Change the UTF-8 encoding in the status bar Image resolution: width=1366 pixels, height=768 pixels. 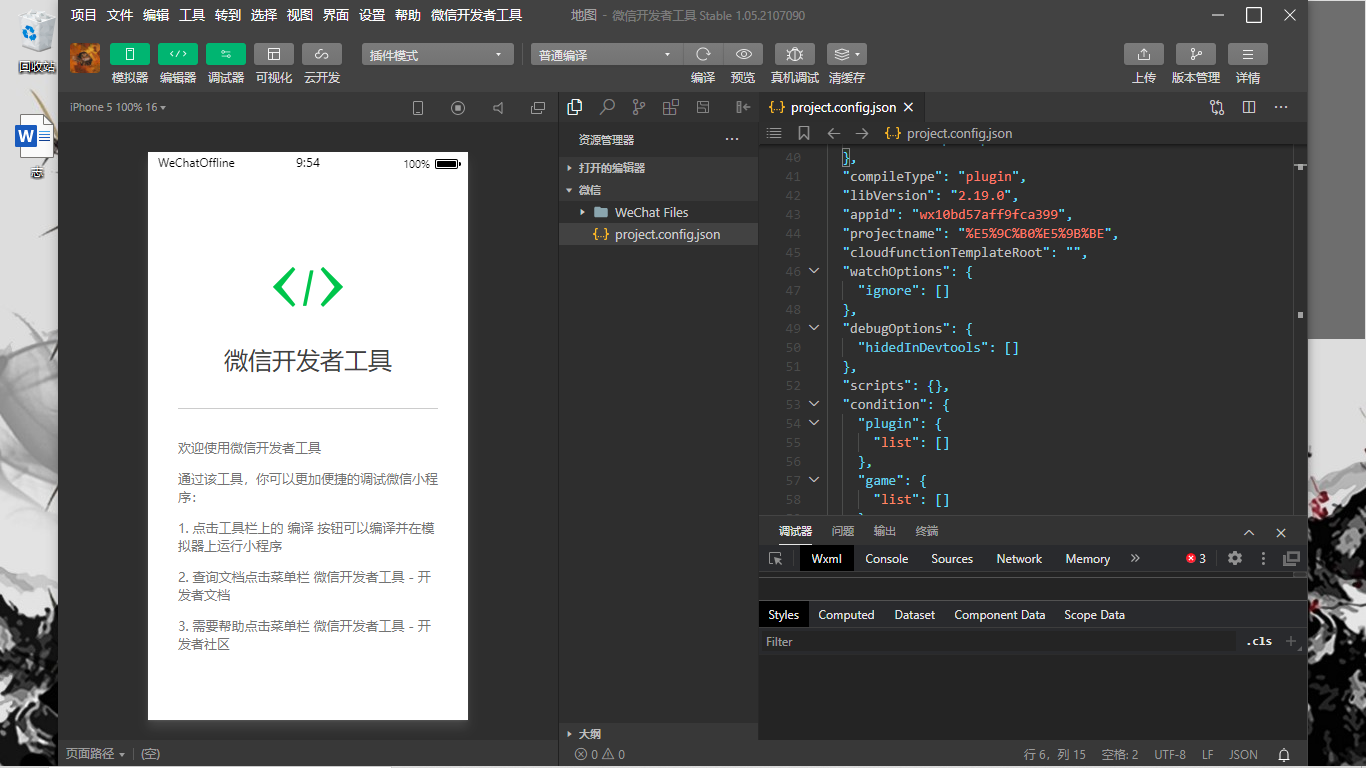(x=1170, y=755)
